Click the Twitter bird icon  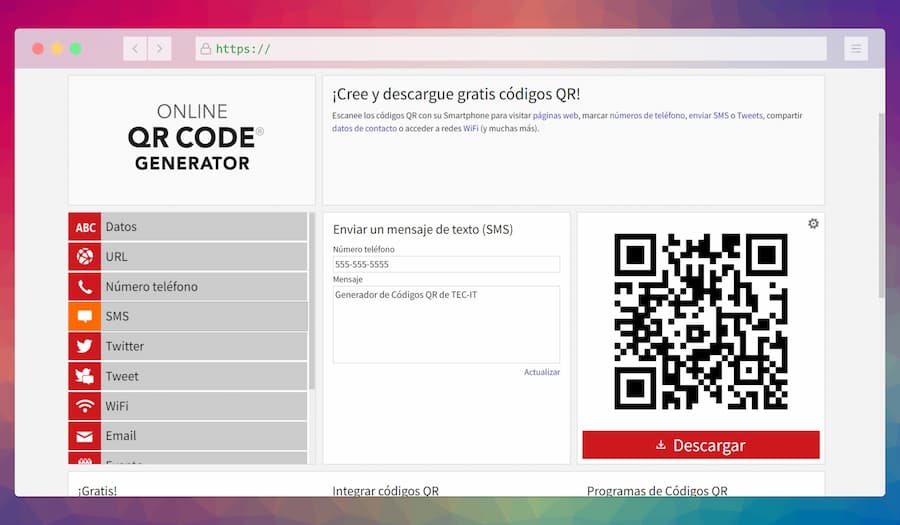click(x=85, y=346)
